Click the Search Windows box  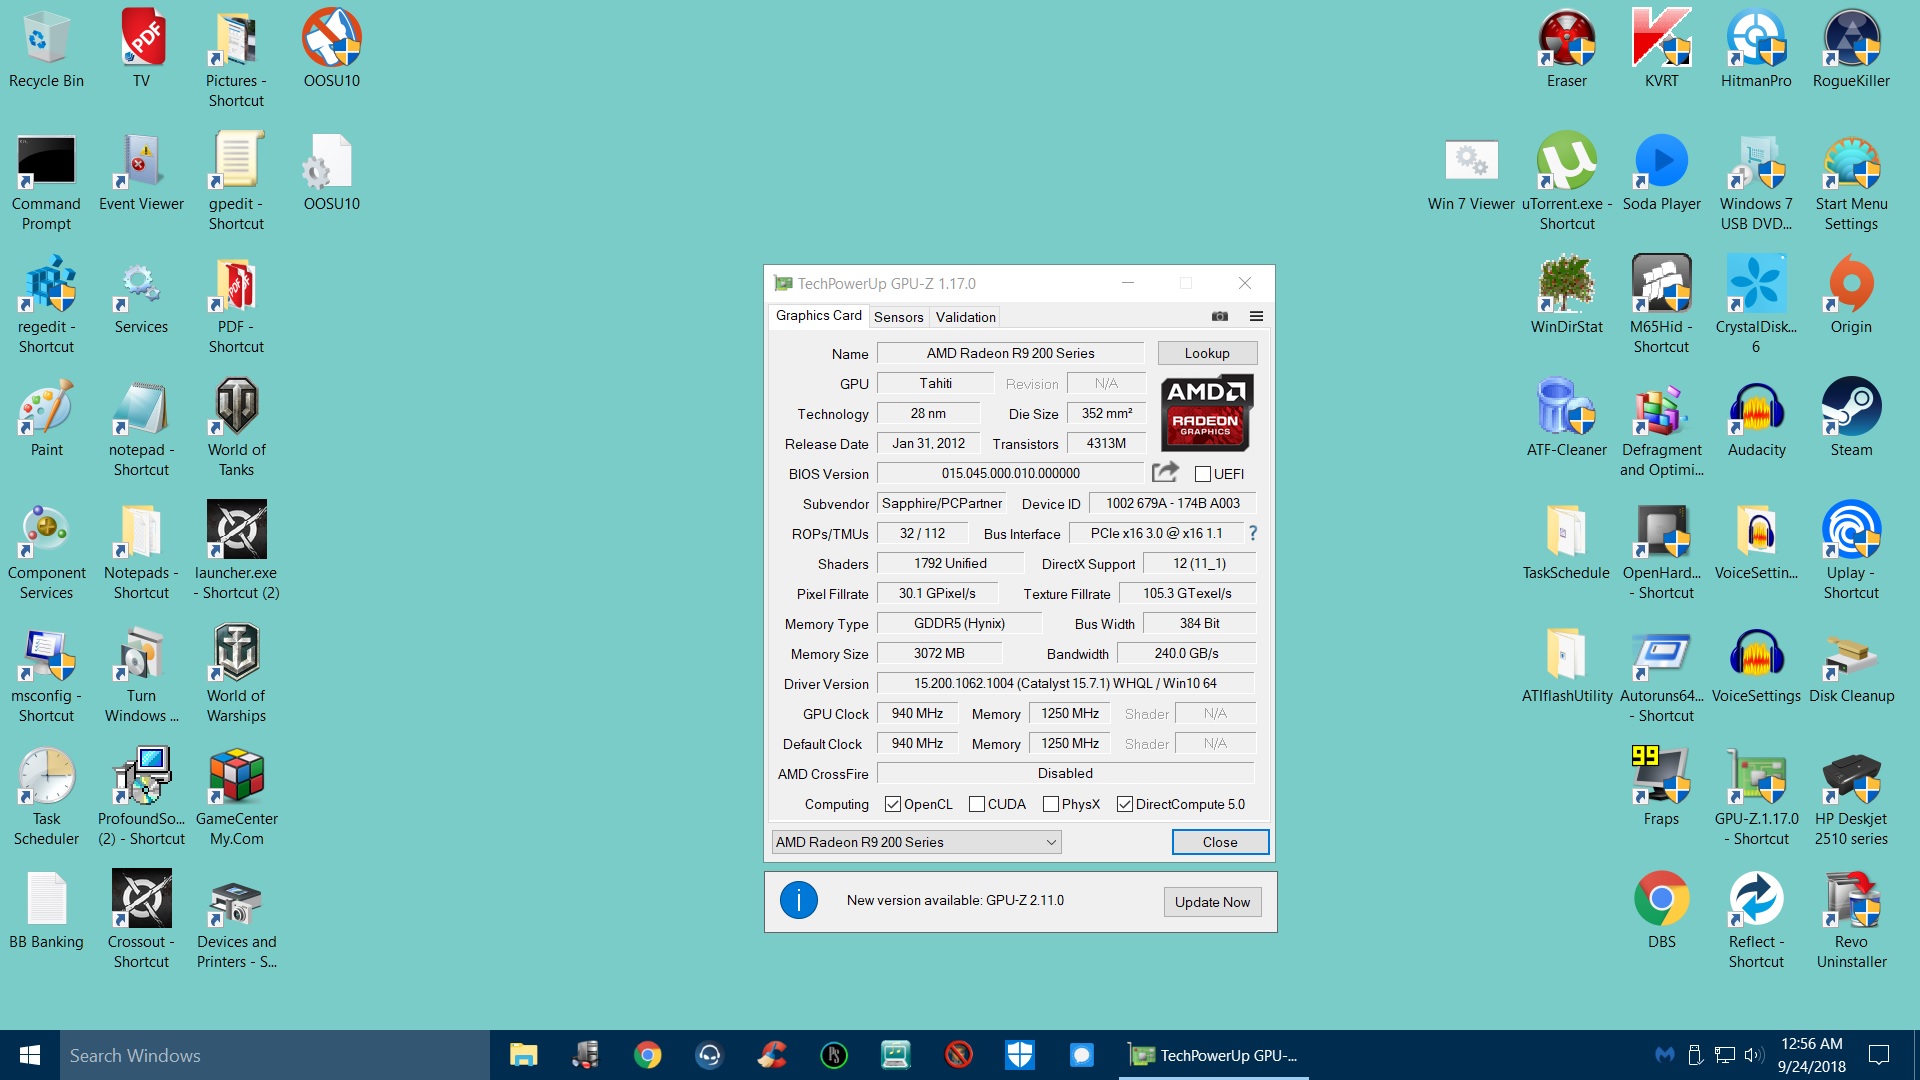pyautogui.click(x=275, y=1055)
